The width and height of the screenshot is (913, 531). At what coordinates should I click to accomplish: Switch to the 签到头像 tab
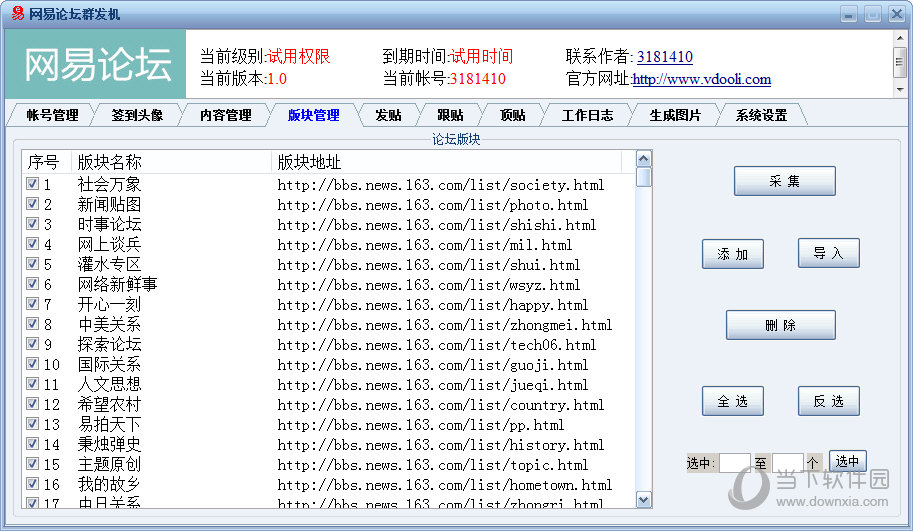tap(137, 115)
